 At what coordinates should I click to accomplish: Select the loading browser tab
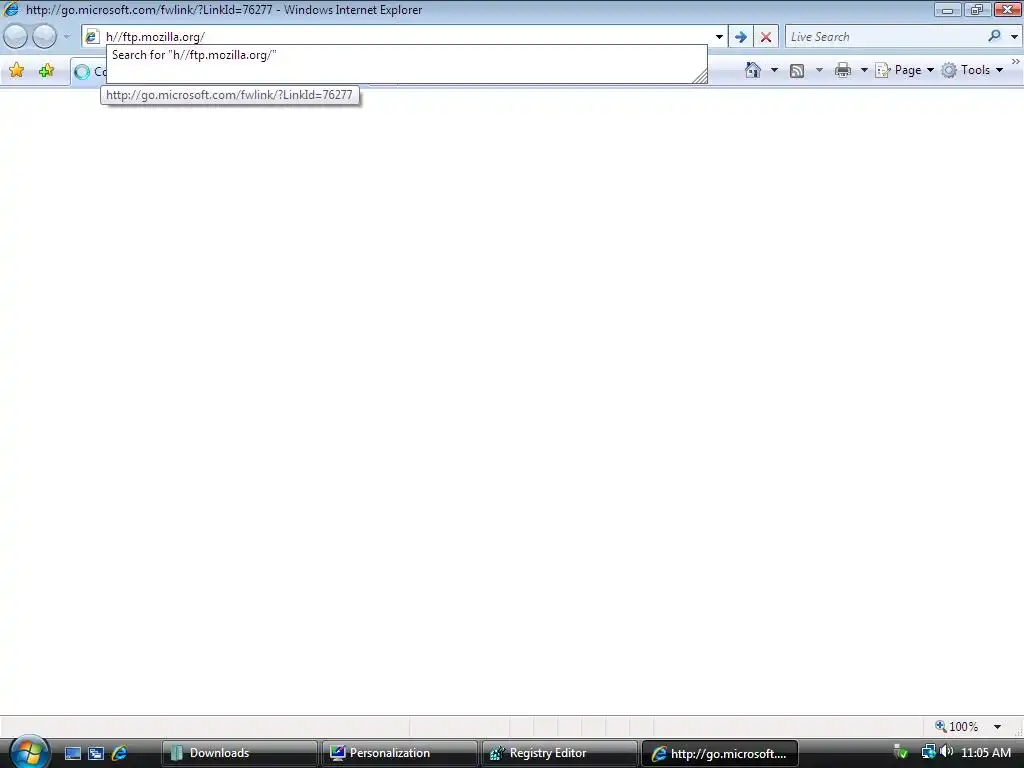coord(88,72)
